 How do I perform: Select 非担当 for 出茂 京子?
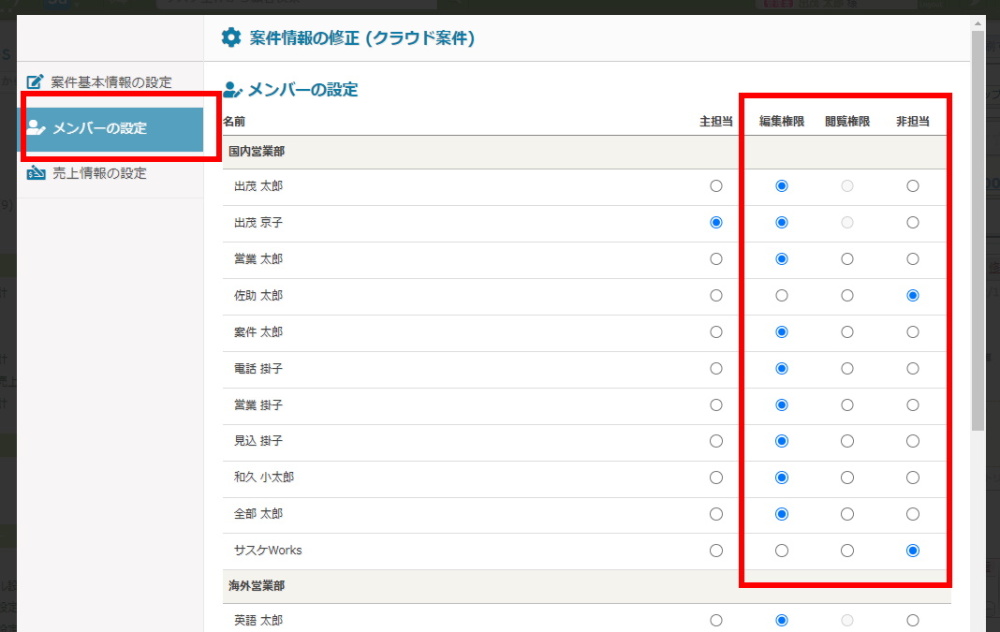(x=912, y=222)
